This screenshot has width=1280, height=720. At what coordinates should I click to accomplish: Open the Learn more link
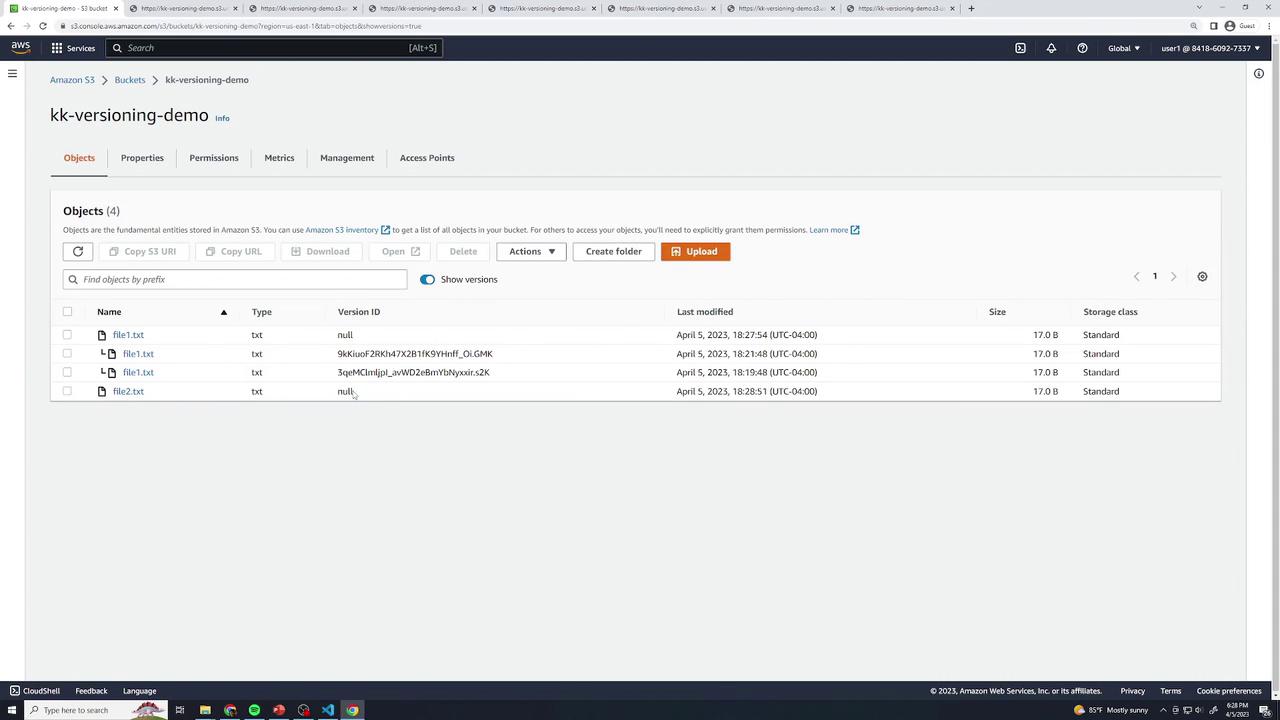point(834,230)
